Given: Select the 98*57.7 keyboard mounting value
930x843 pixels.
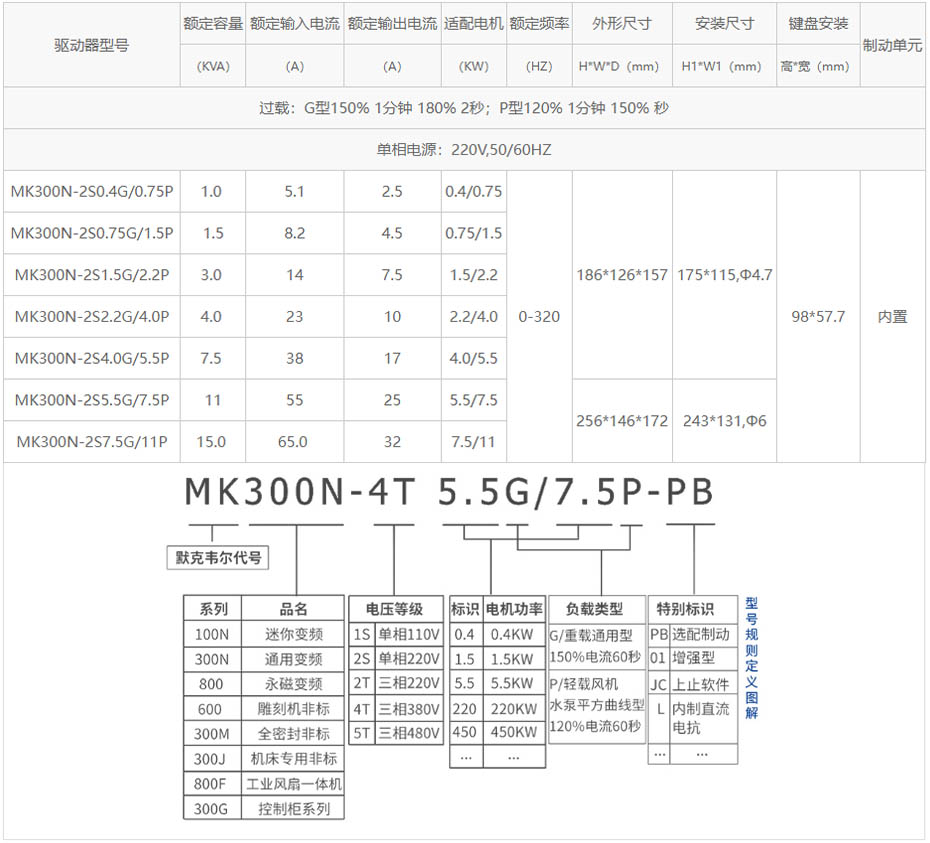Looking at the screenshot, I should [818, 316].
